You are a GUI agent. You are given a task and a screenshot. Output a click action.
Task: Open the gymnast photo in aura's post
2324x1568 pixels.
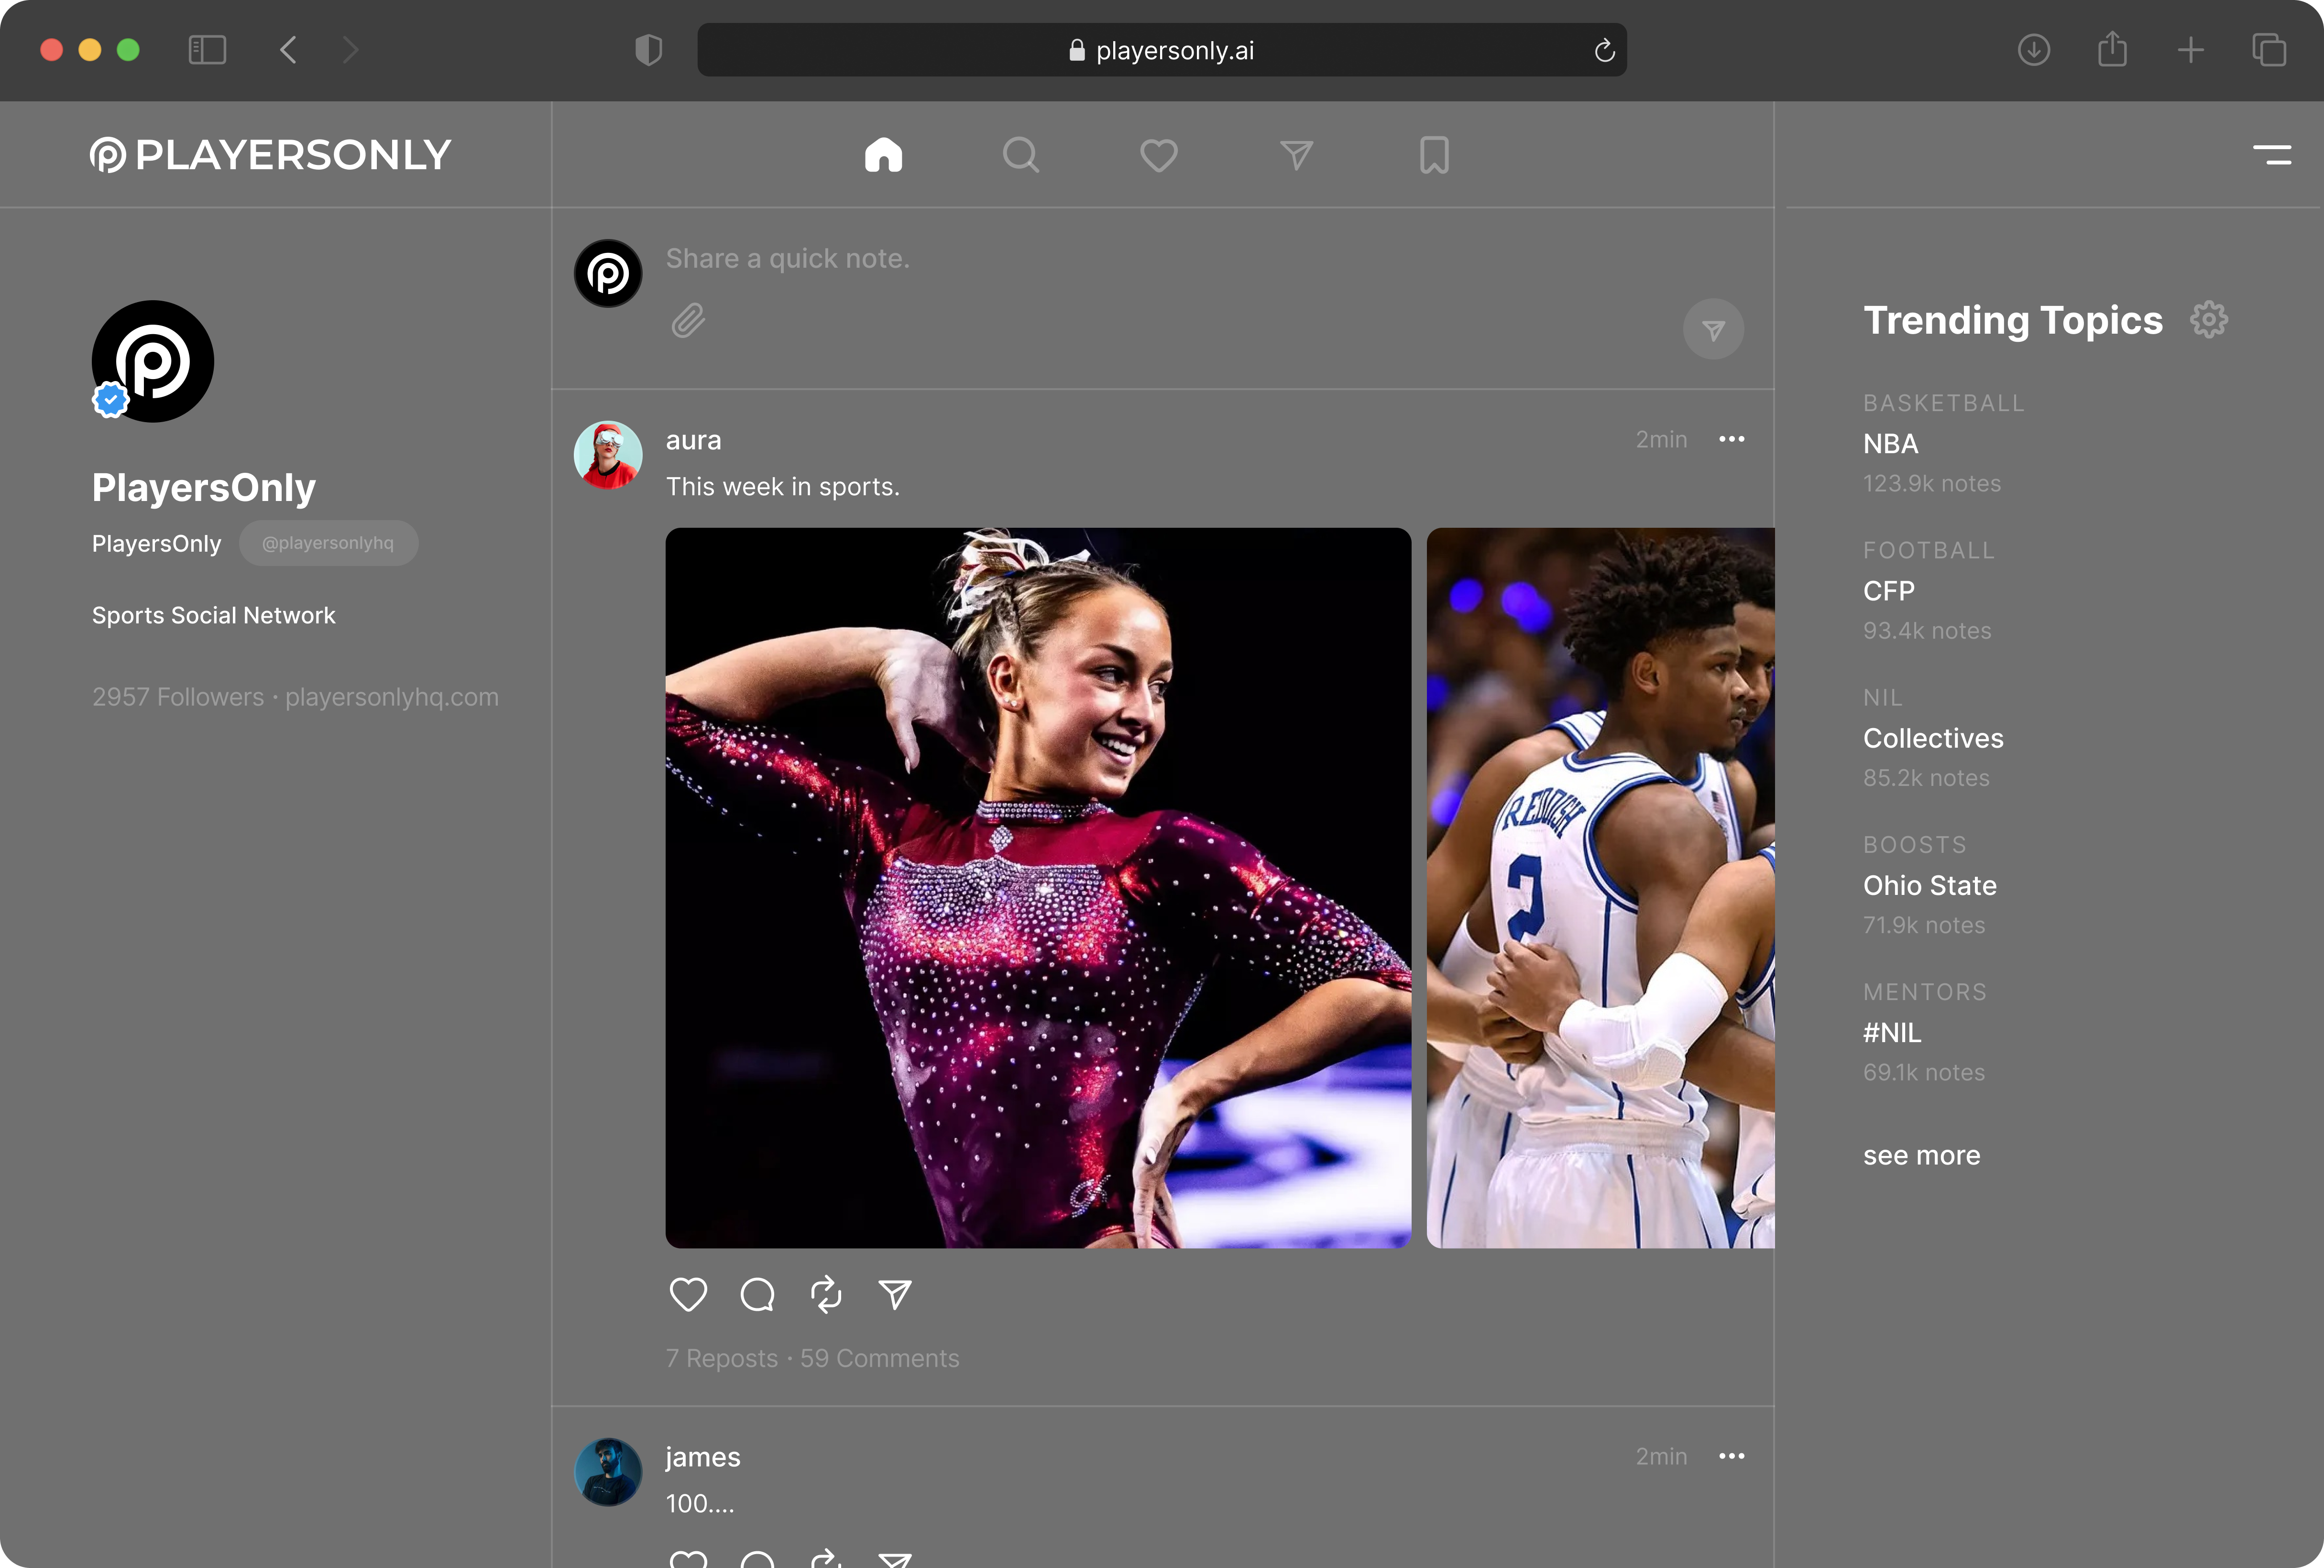tap(1038, 888)
